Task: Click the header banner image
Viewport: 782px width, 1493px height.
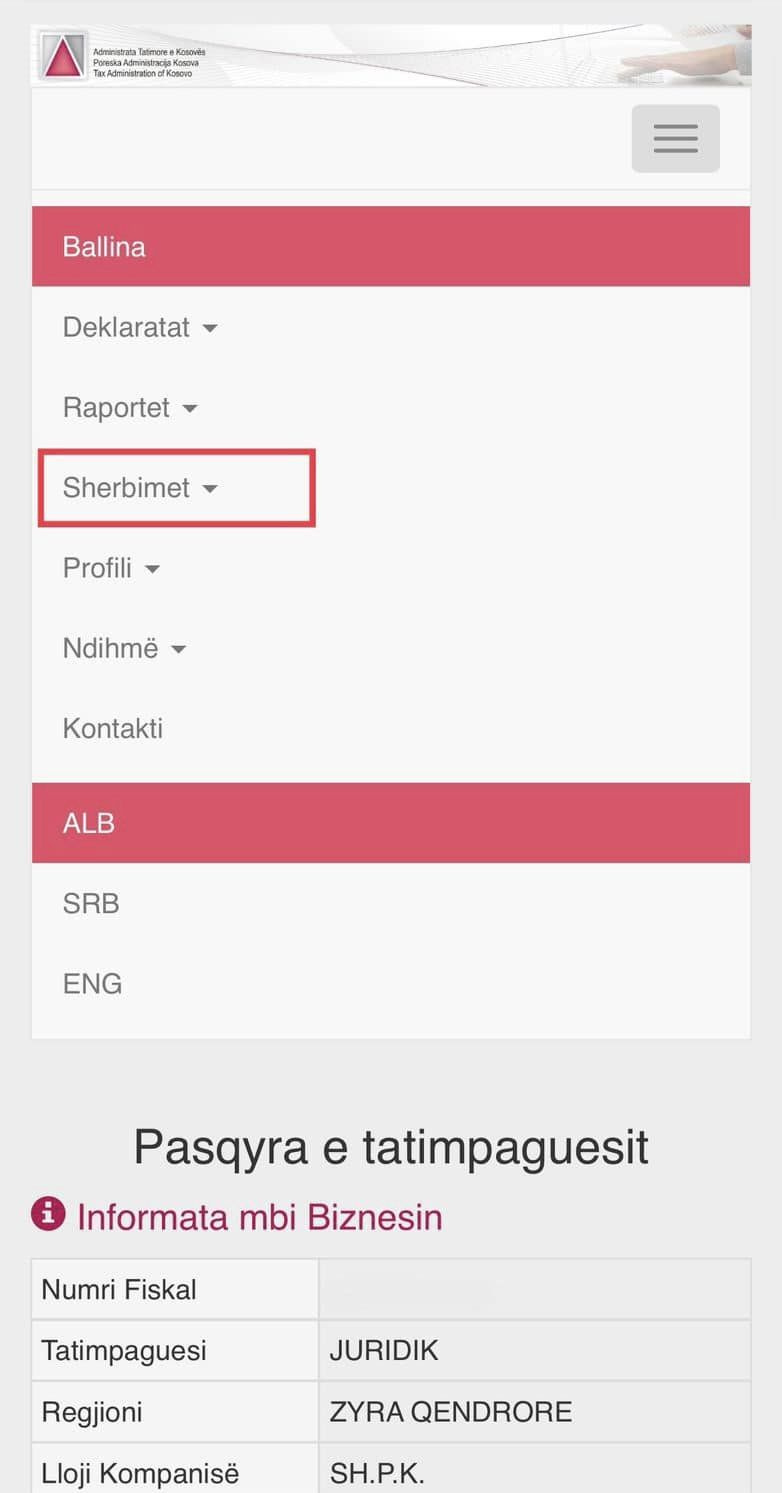Action: 500,56
